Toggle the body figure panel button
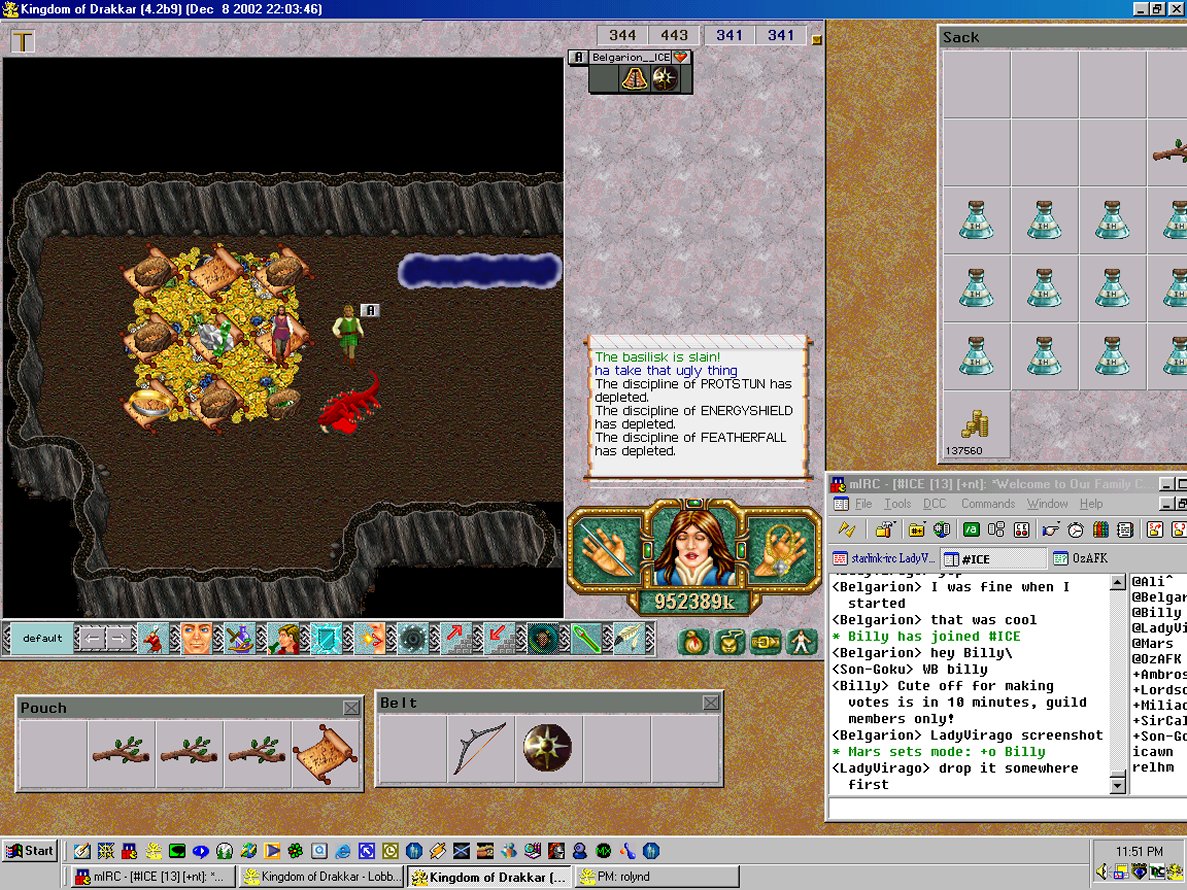The height and width of the screenshot is (890, 1187). click(x=800, y=642)
